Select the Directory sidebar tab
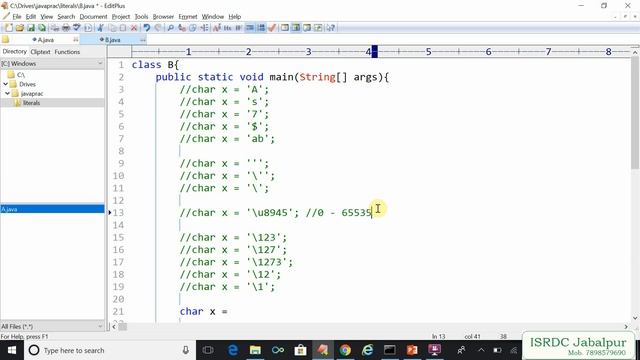The height and width of the screenshot is (360, 640). pyautogui.click(x=14, y=51)
